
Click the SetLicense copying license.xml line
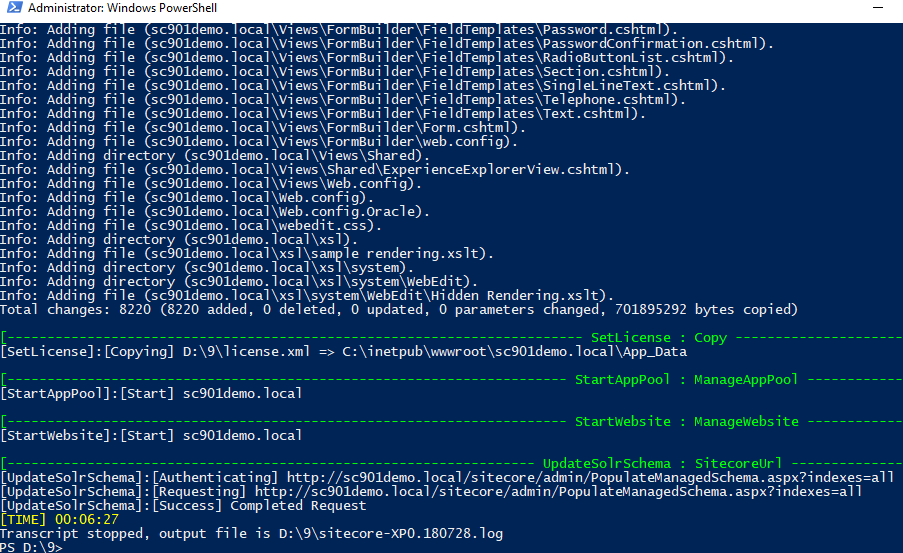(x=343, y=351)
